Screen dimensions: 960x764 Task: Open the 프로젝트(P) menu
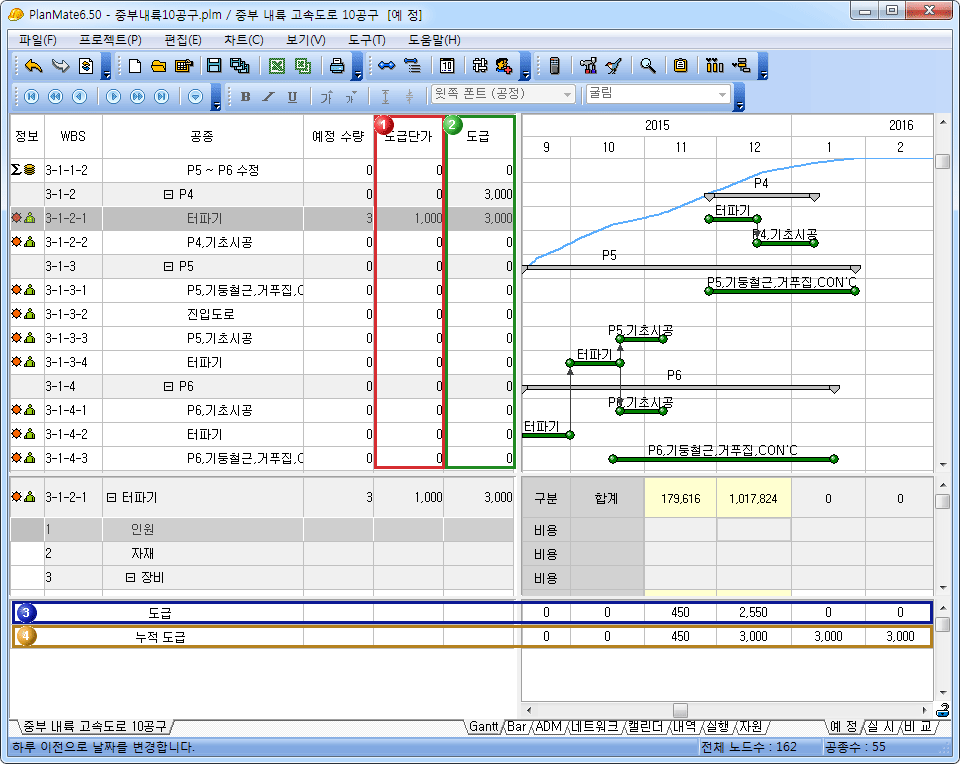110,40
